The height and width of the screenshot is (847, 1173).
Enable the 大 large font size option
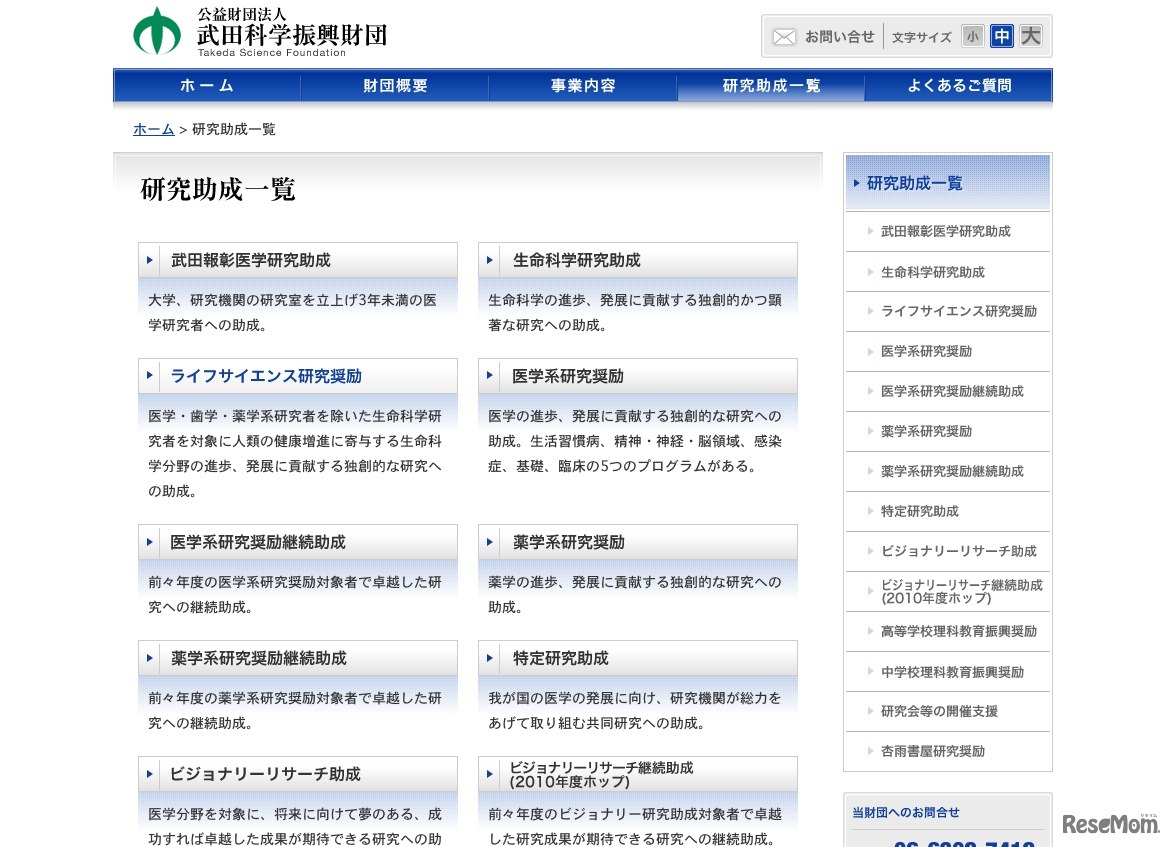click(x=1030, y=36)
